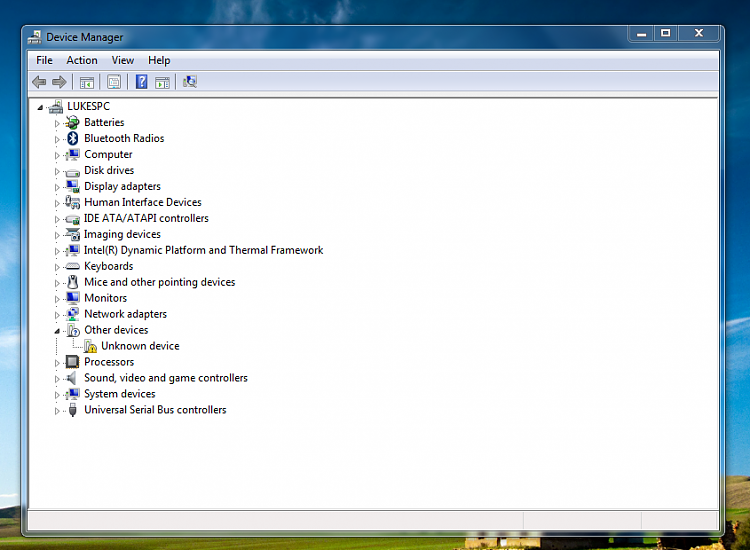The height and width of the screenshot is (550, 750).
Task: Click the Keyboards icon
Action: (x=73, y=266)
